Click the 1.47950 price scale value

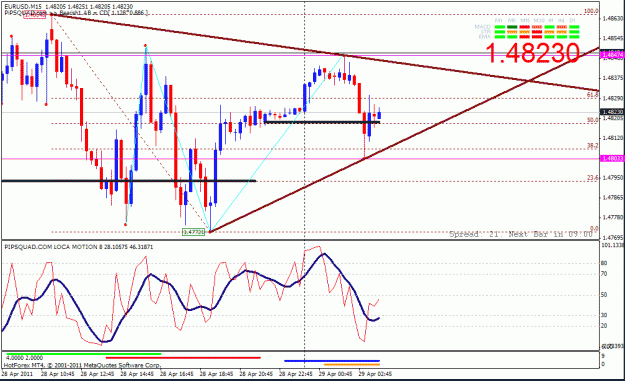613,178
